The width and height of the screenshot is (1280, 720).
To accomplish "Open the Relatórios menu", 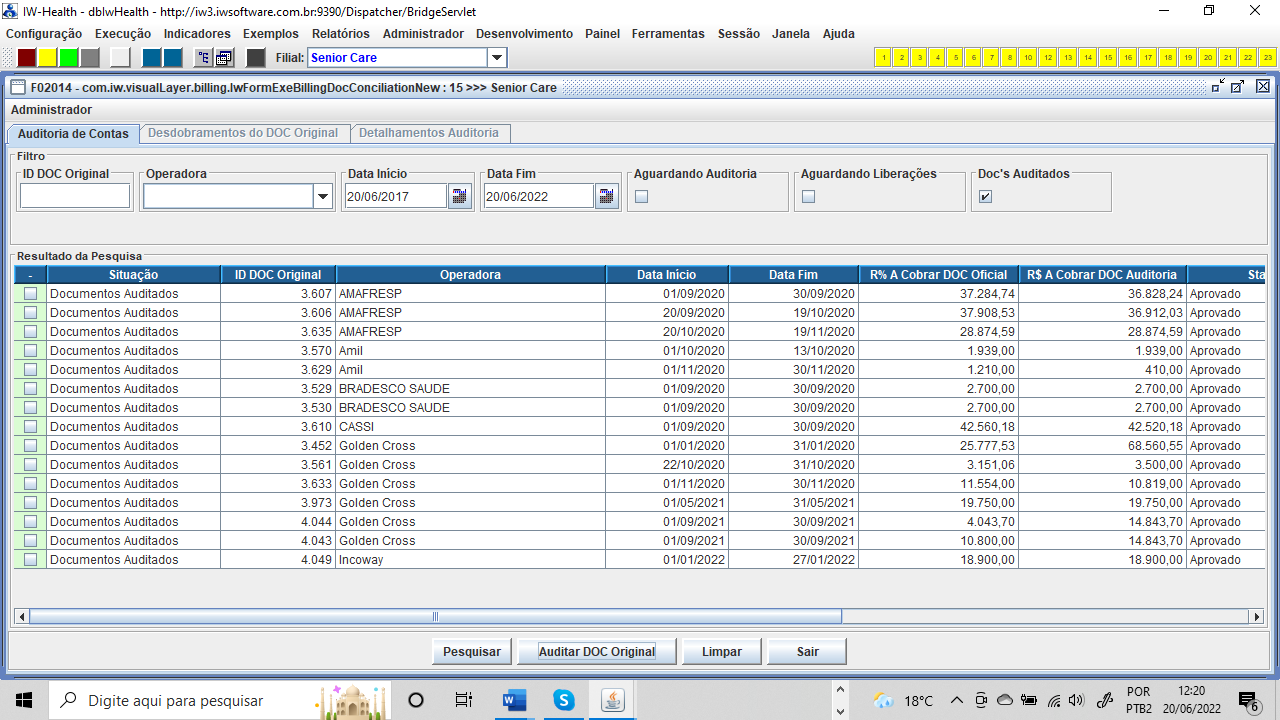I will click(x=340, y=34).
